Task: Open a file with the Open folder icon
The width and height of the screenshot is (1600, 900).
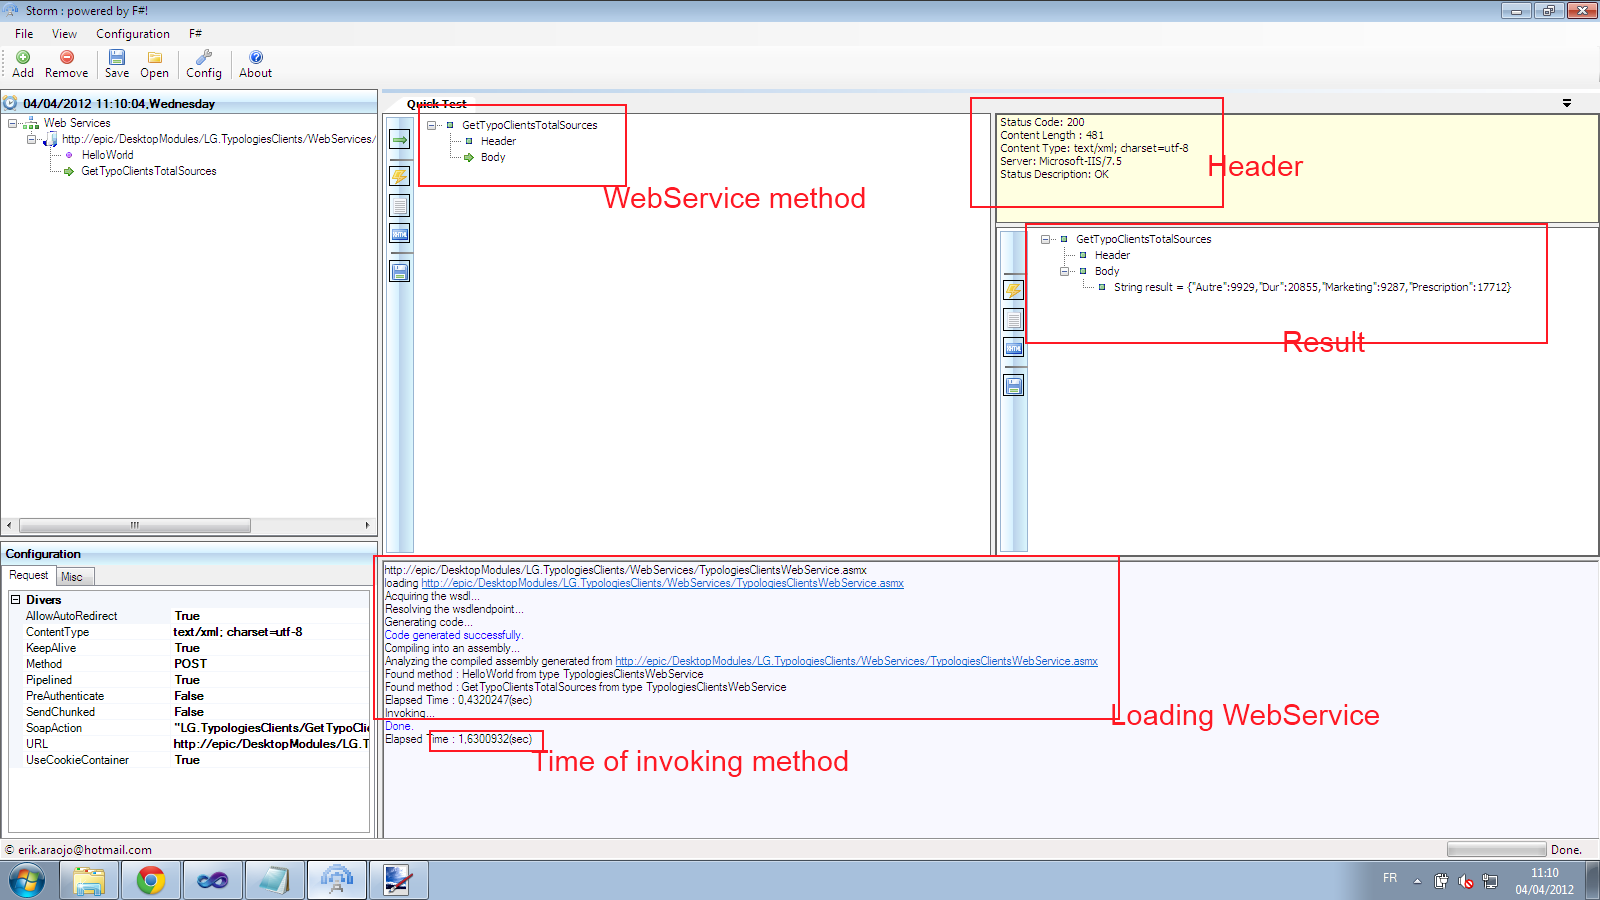Action: pos(155,58)
